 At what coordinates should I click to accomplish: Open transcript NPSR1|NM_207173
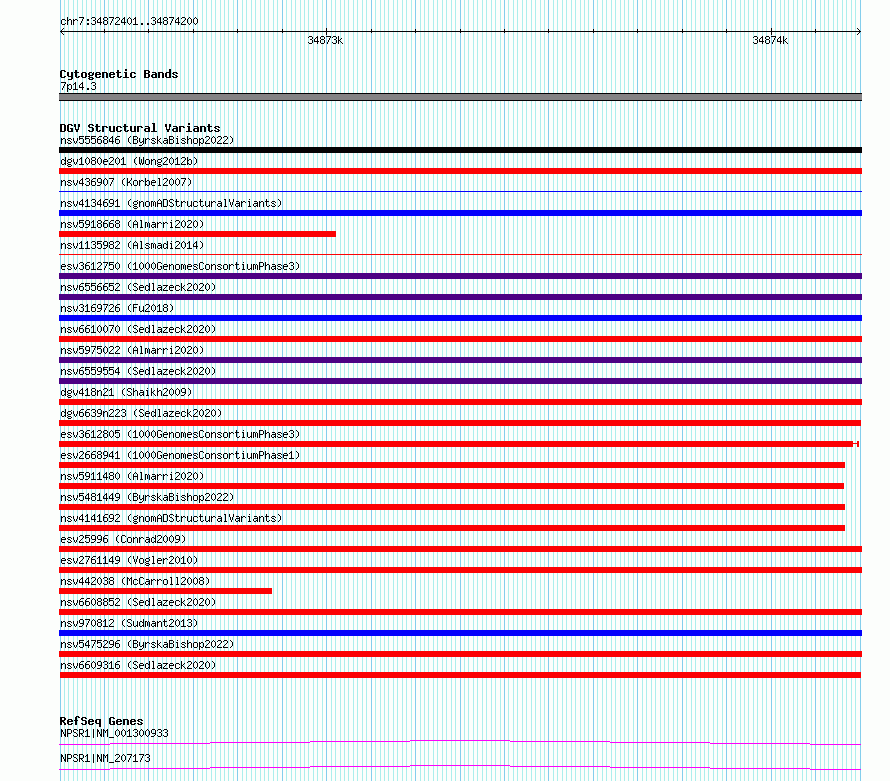(105, 758)
